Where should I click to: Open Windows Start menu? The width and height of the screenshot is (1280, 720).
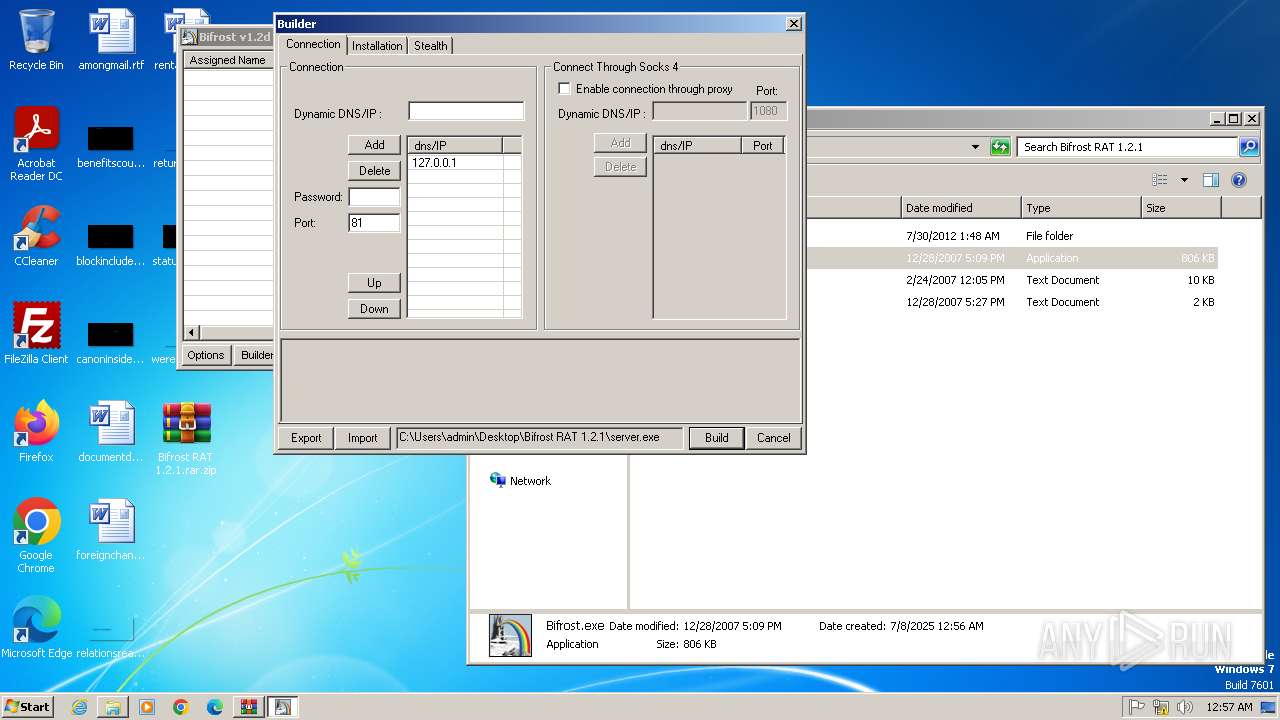[x=28, y=707]
